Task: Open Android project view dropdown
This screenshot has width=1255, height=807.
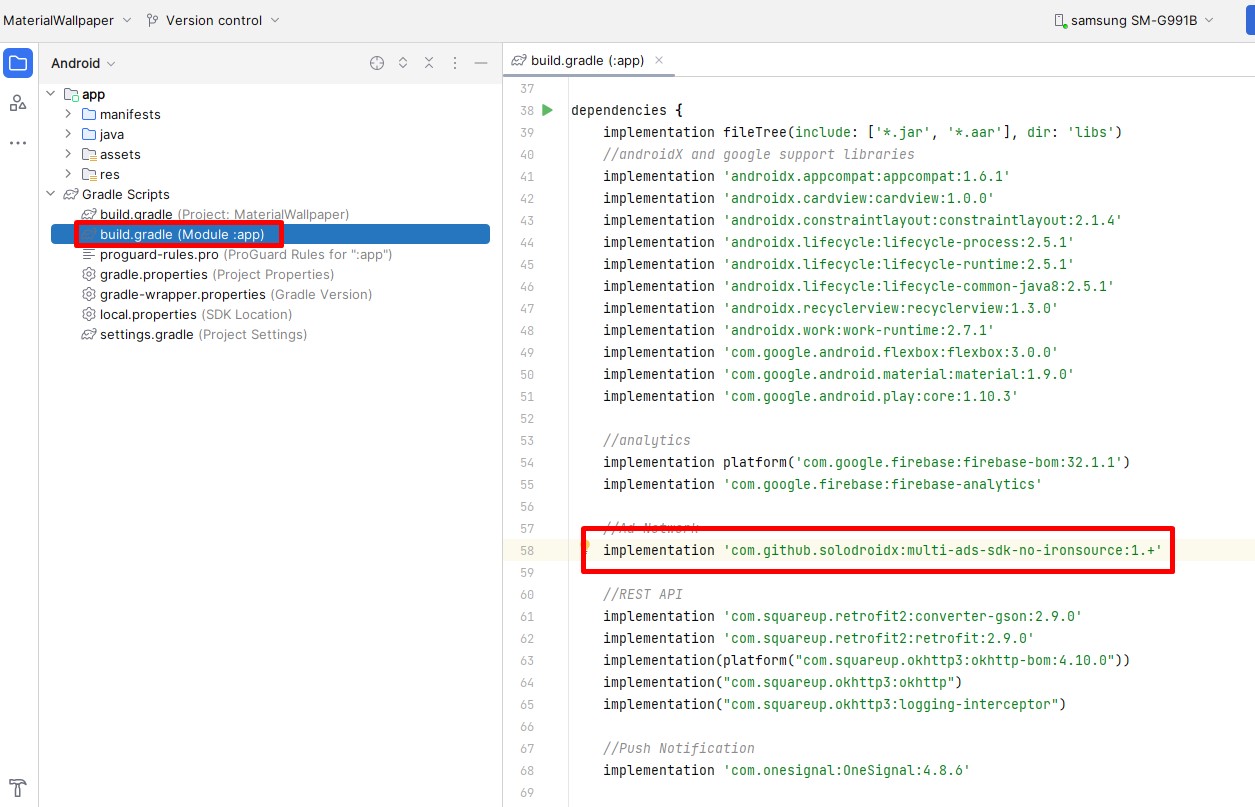Action: pyautogui.click(x=84, y=63)
